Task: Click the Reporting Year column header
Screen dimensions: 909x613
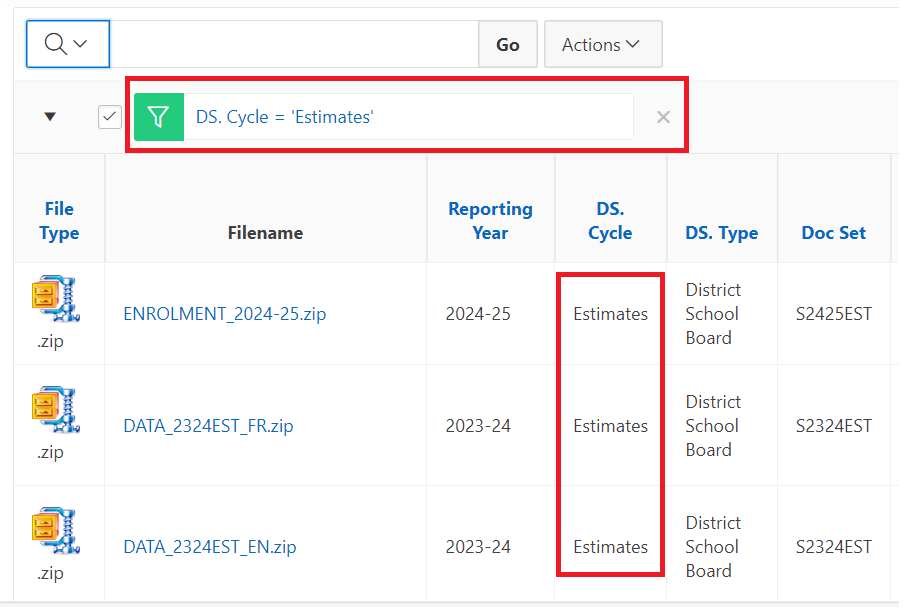Action: tap(490, 221)
